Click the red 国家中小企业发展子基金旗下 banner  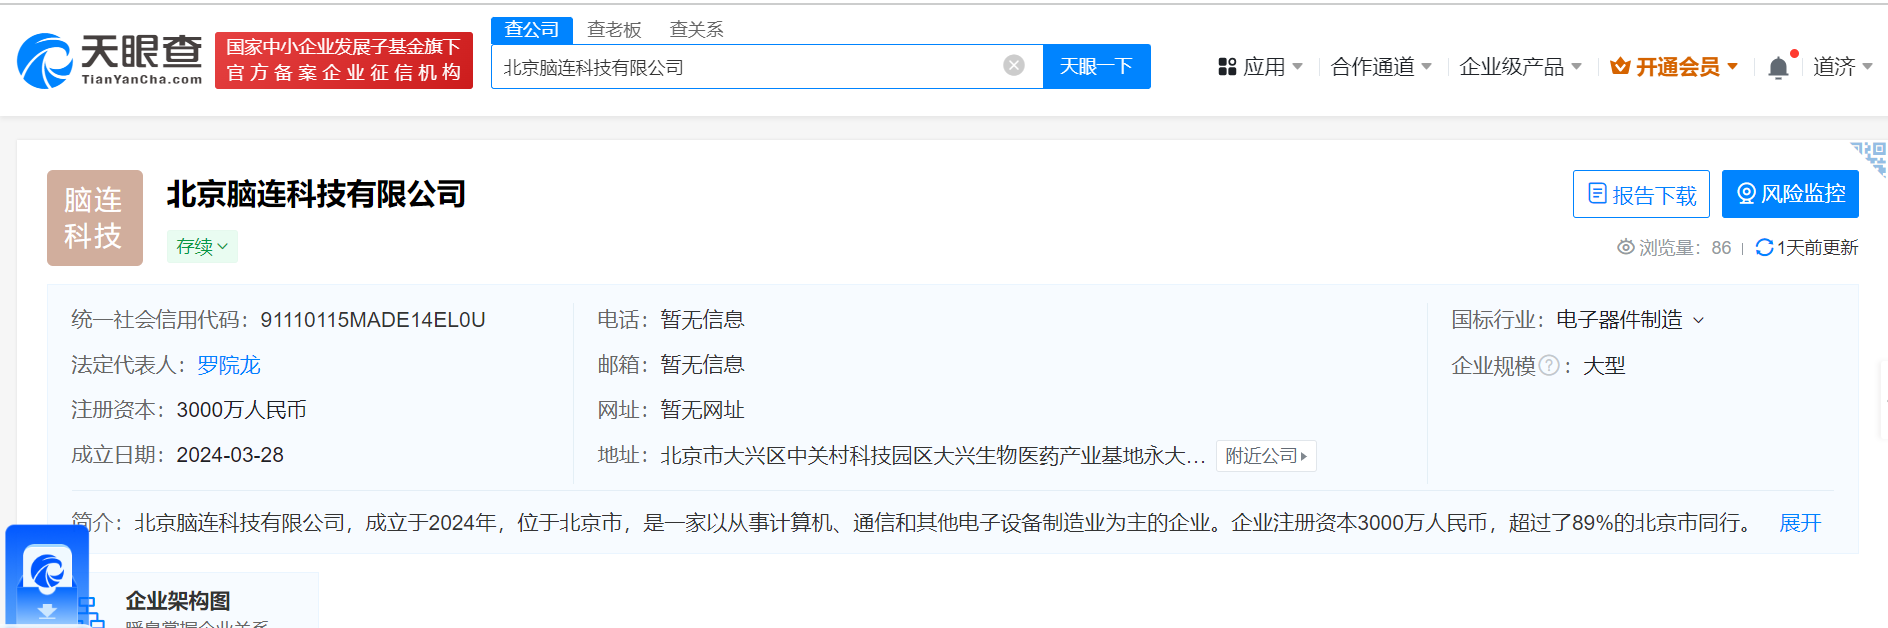(344, 60)
